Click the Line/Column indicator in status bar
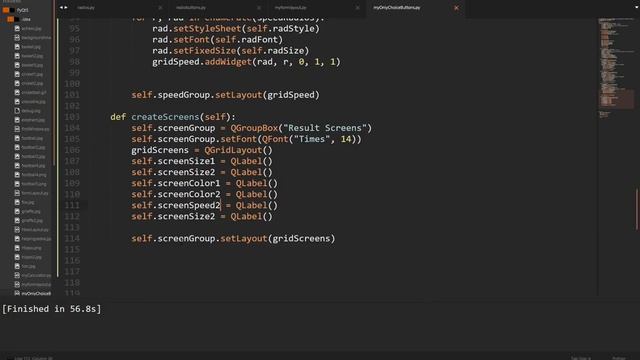The height and width of the screenshot is (360, 640). [33, 358]
